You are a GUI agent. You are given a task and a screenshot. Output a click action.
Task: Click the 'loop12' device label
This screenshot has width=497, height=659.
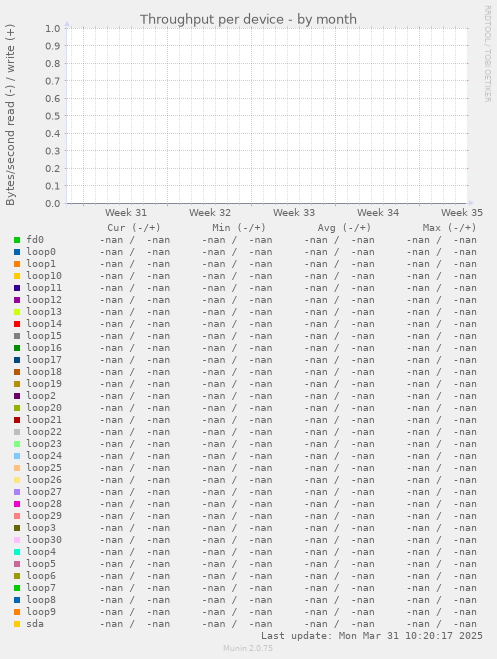[44, 300]
